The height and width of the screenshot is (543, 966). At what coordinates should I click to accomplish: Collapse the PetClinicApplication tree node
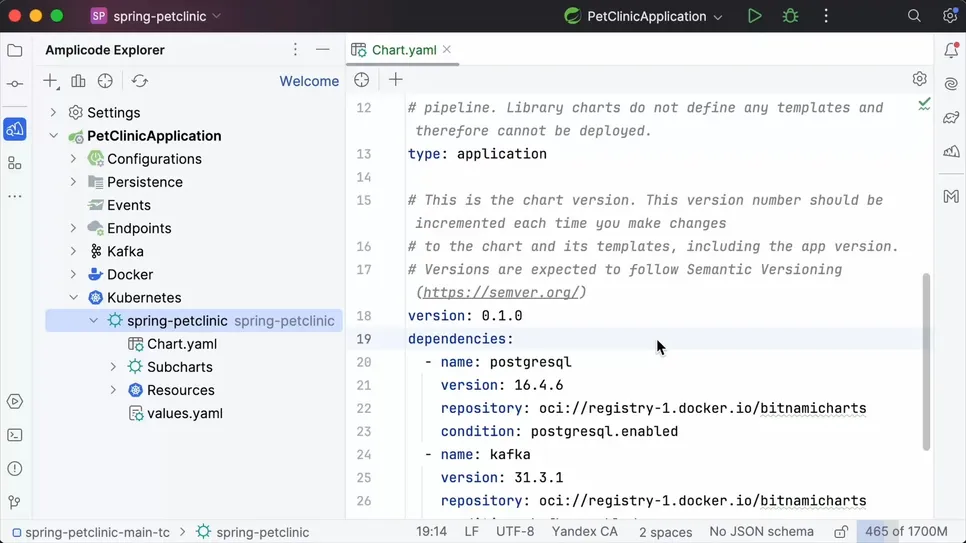(54, 136)
